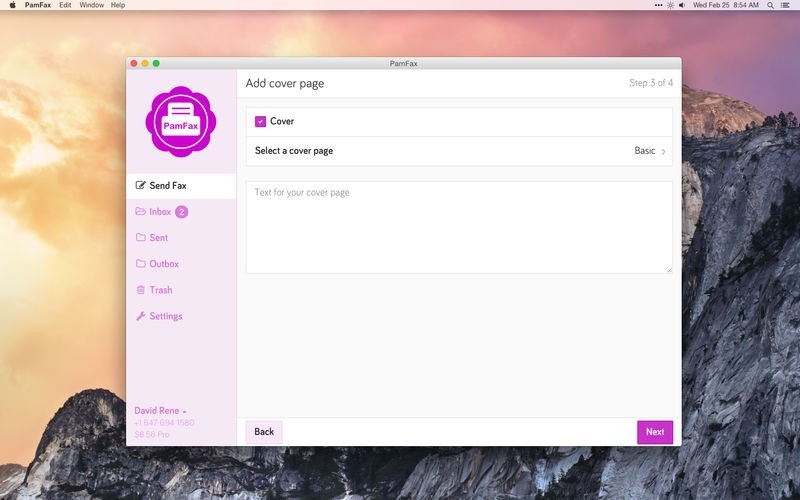Open the Trash bin icon
The height and width of the screenshot is (500, 800).
(140, 290)
